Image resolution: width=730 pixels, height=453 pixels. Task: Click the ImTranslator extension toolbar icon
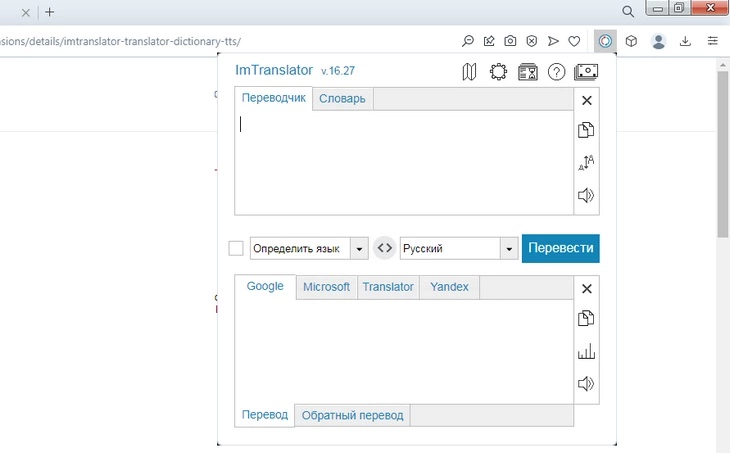[x=605, y=41]
